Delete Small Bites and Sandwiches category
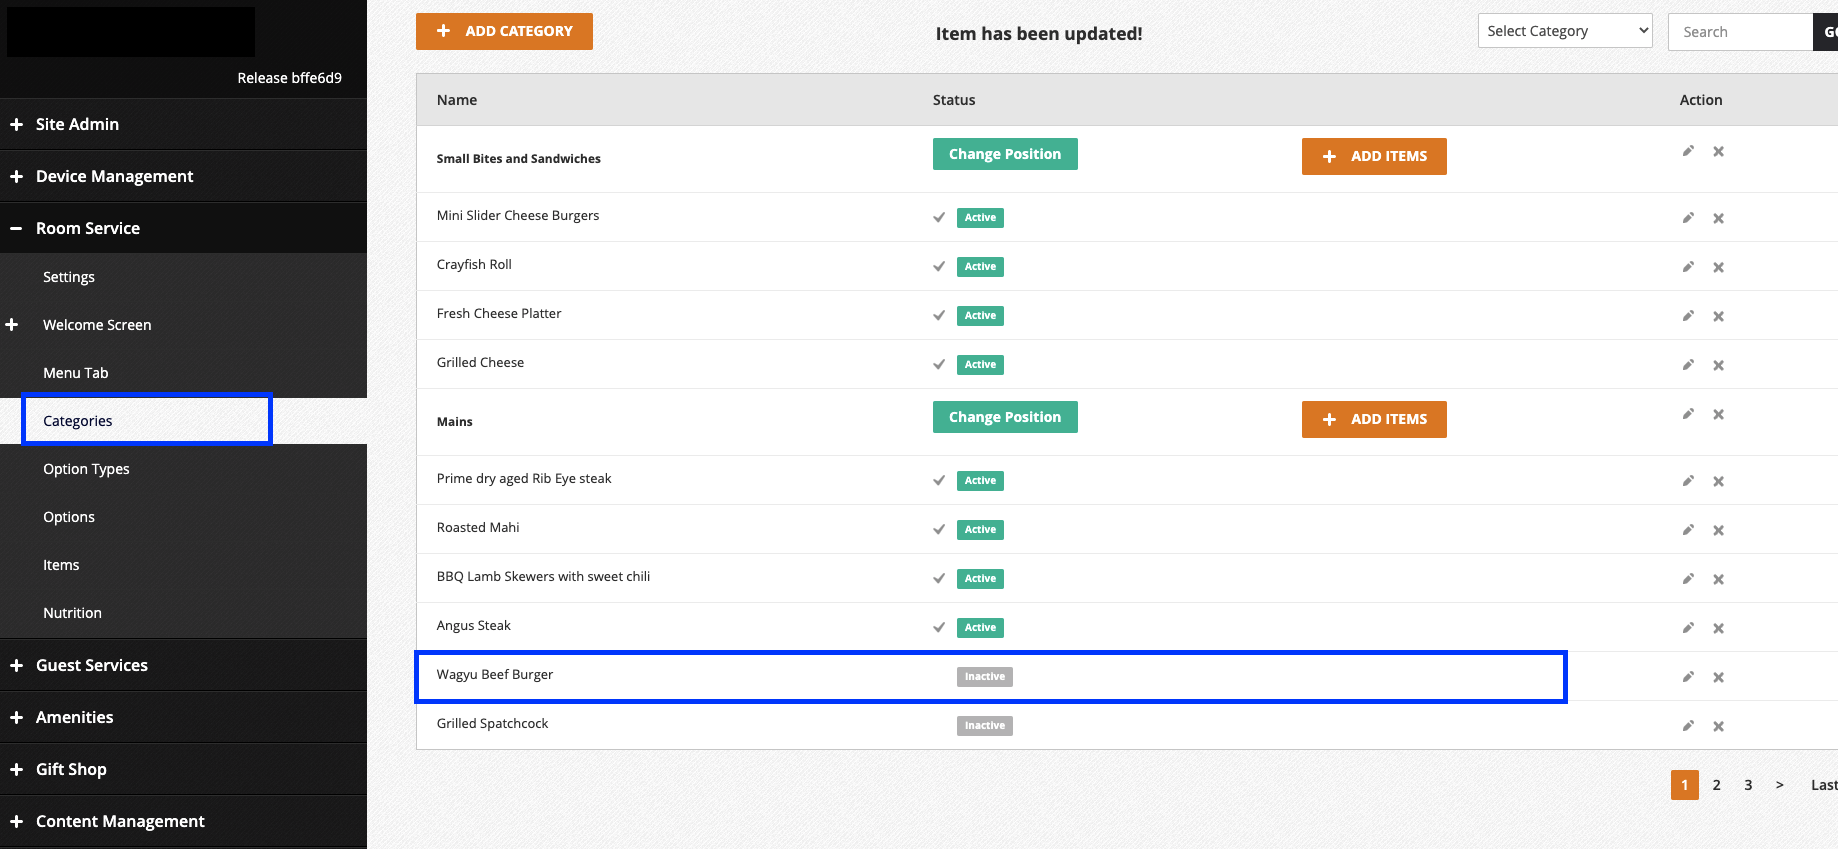 tap(1718, 152)
